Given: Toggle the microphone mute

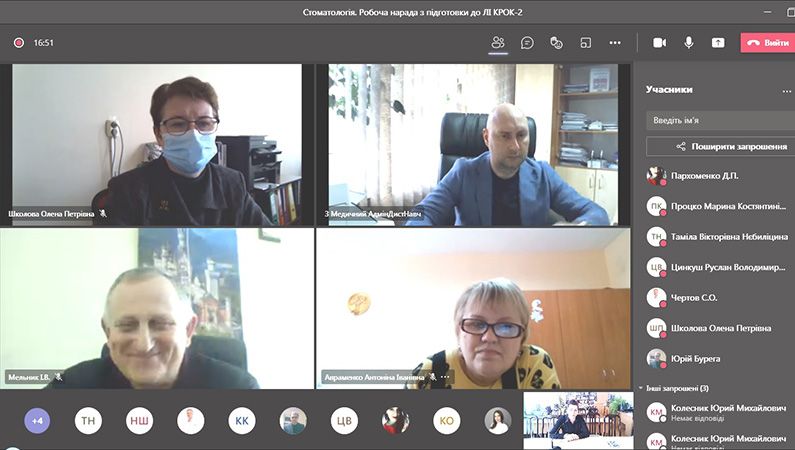Looking at the screenshot, I should pyautogui.click(x=689, y=43).
